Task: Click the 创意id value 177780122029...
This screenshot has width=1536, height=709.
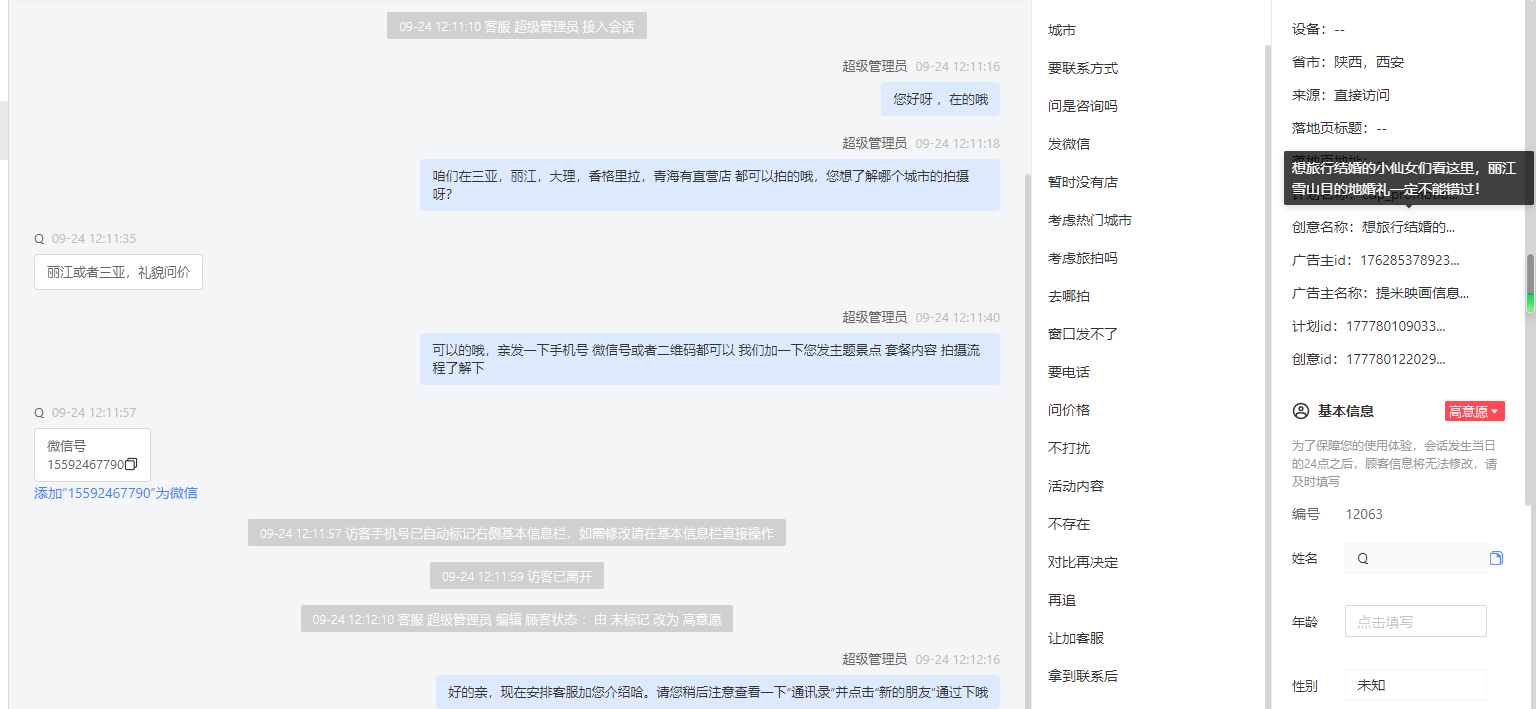Action: coord(1395,359)
